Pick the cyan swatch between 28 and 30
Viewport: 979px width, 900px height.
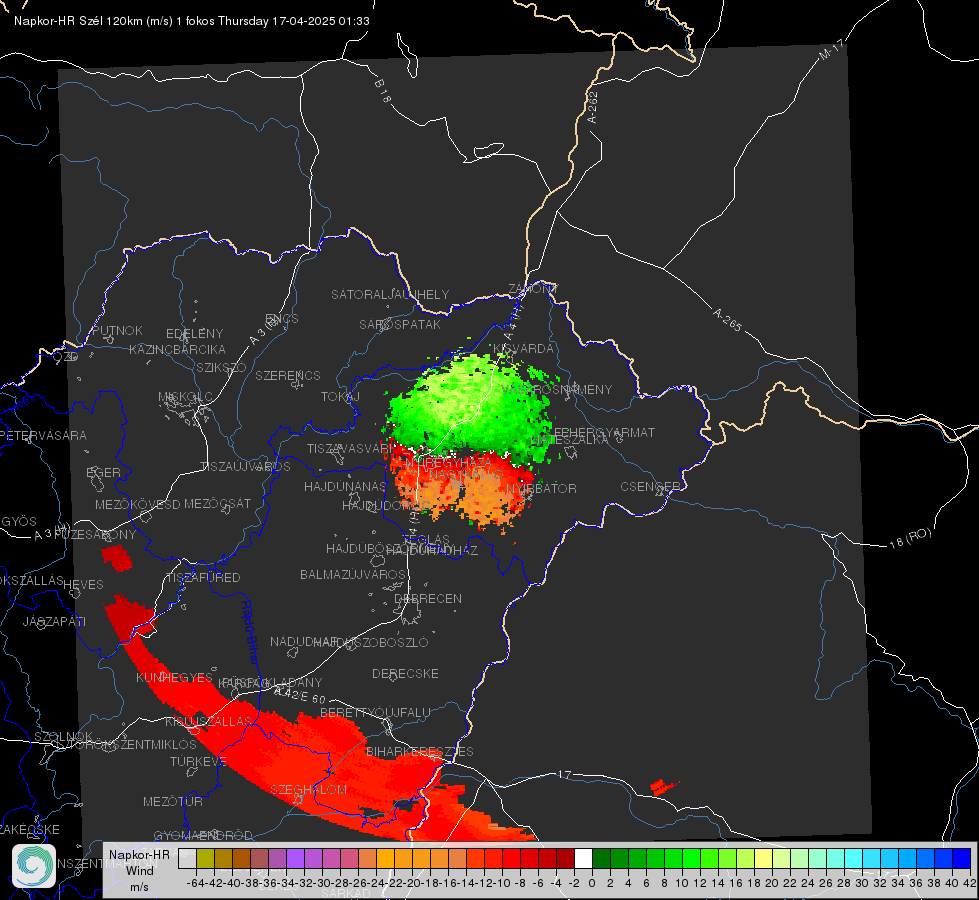click(x=853, y=859)
